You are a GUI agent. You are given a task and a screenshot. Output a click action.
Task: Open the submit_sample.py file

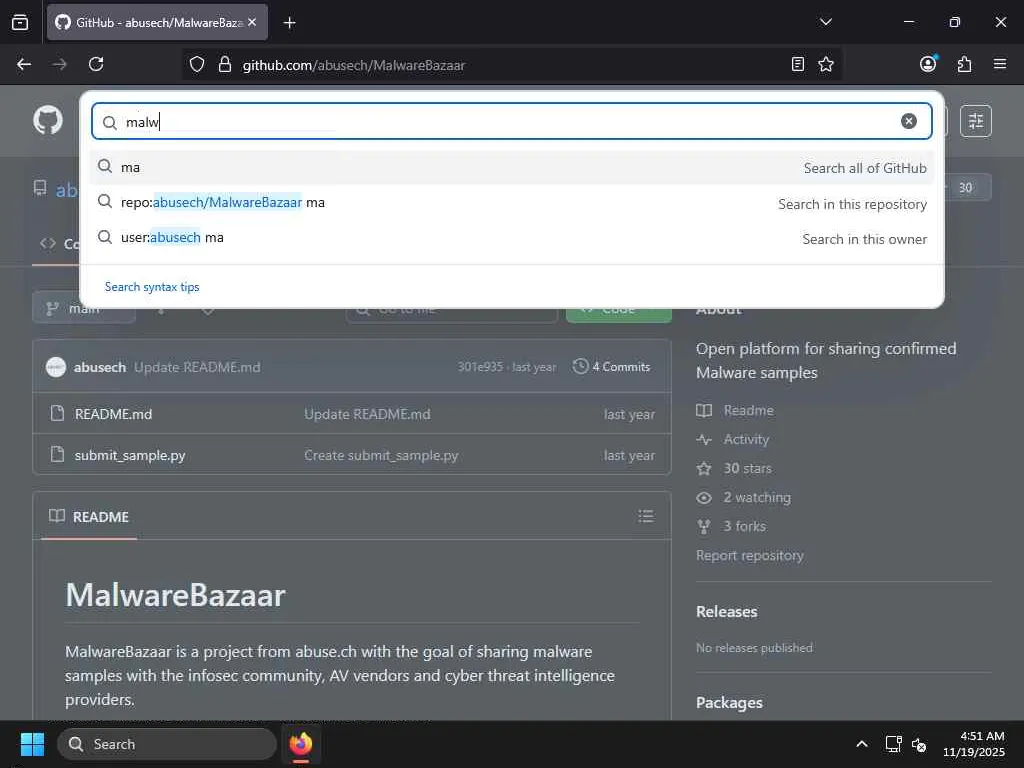[x=130, y=455]
